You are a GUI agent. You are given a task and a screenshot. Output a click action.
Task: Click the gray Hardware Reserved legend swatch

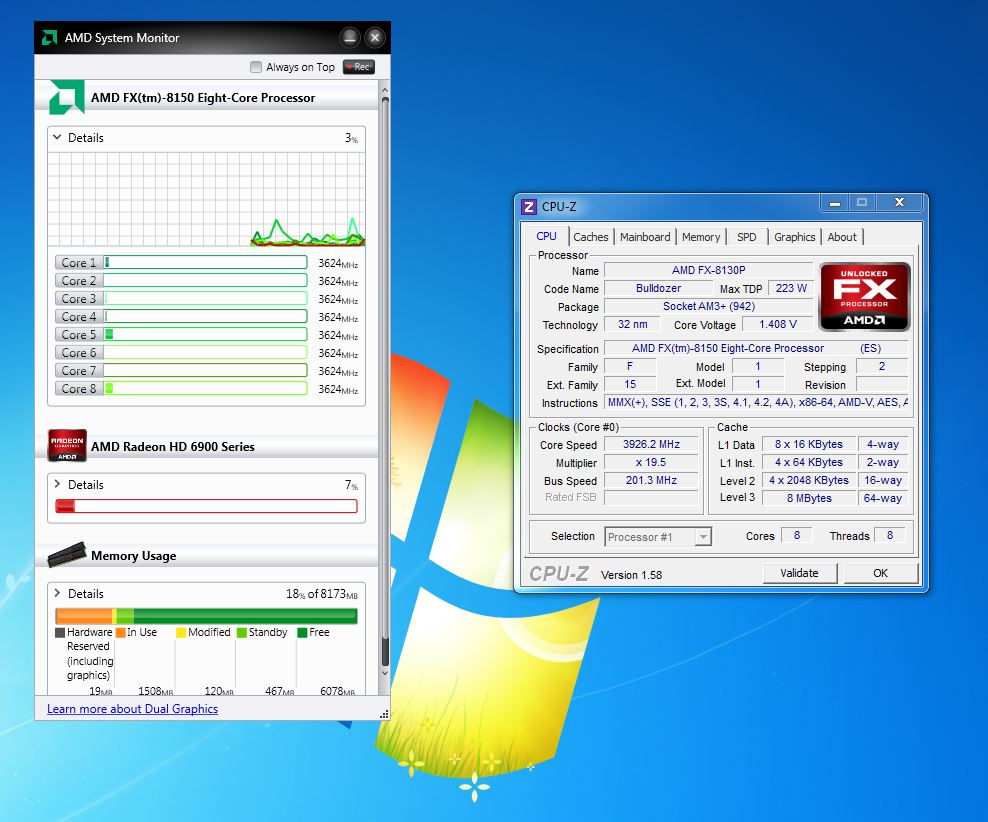pyautogui.click(x=60, y=632)
